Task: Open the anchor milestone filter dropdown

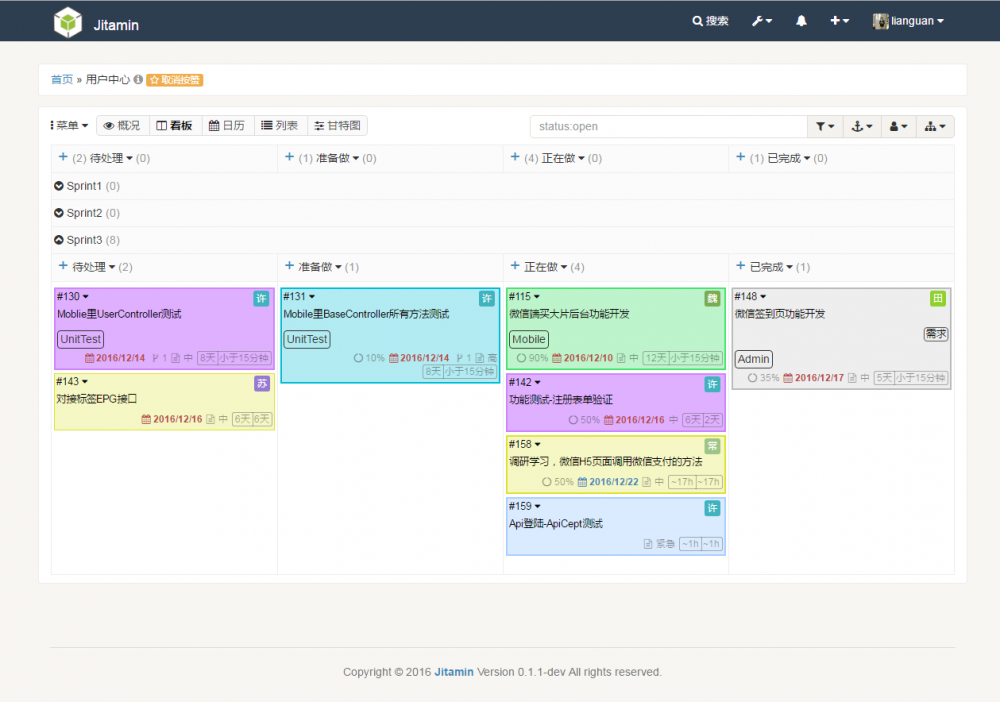Action: tap(862, 126)
